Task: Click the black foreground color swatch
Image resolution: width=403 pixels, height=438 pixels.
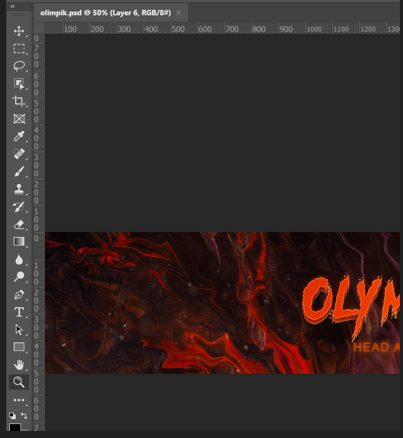Action: (15, 427)
